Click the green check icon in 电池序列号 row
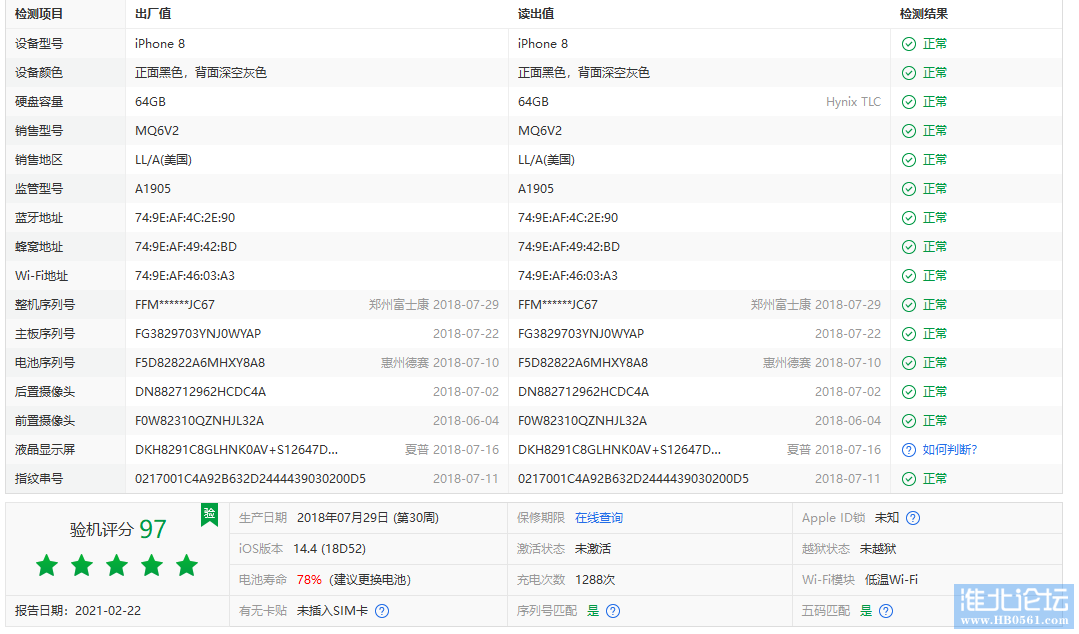The width and height of the screenshot is (1079, 634). (908, 363)
